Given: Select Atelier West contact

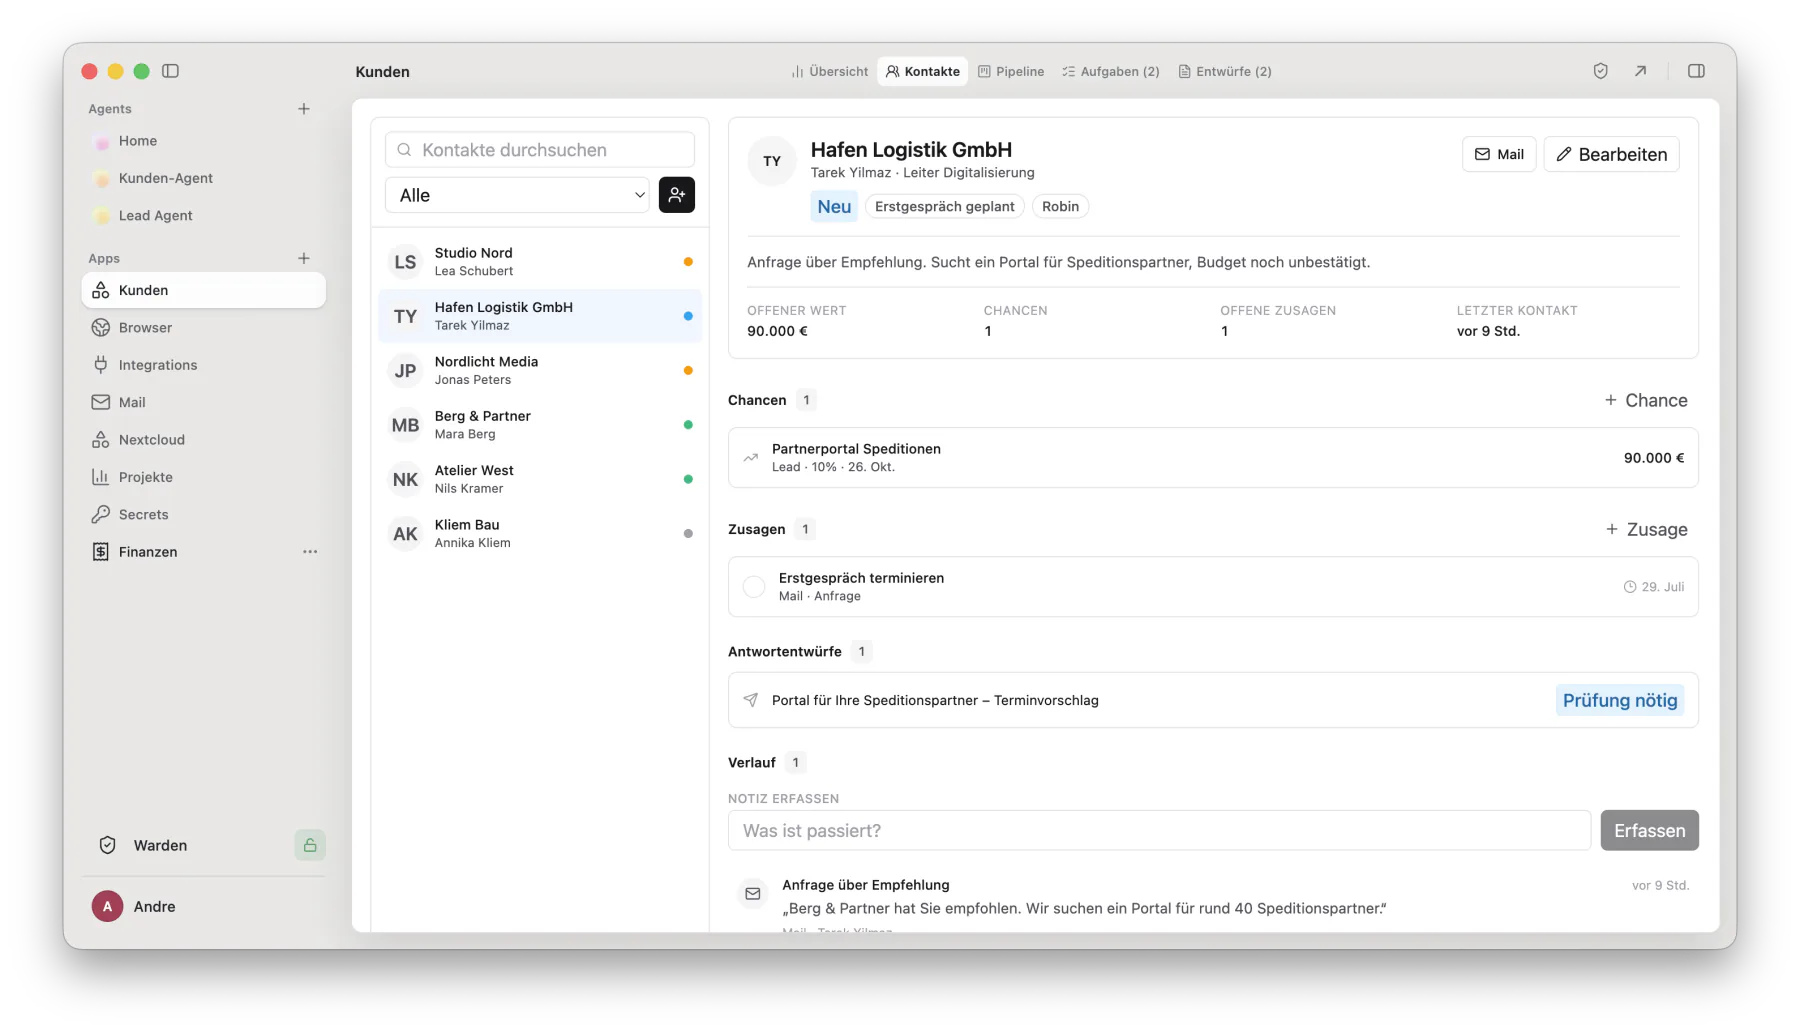Looking at the screenshot, I should 540,479.
